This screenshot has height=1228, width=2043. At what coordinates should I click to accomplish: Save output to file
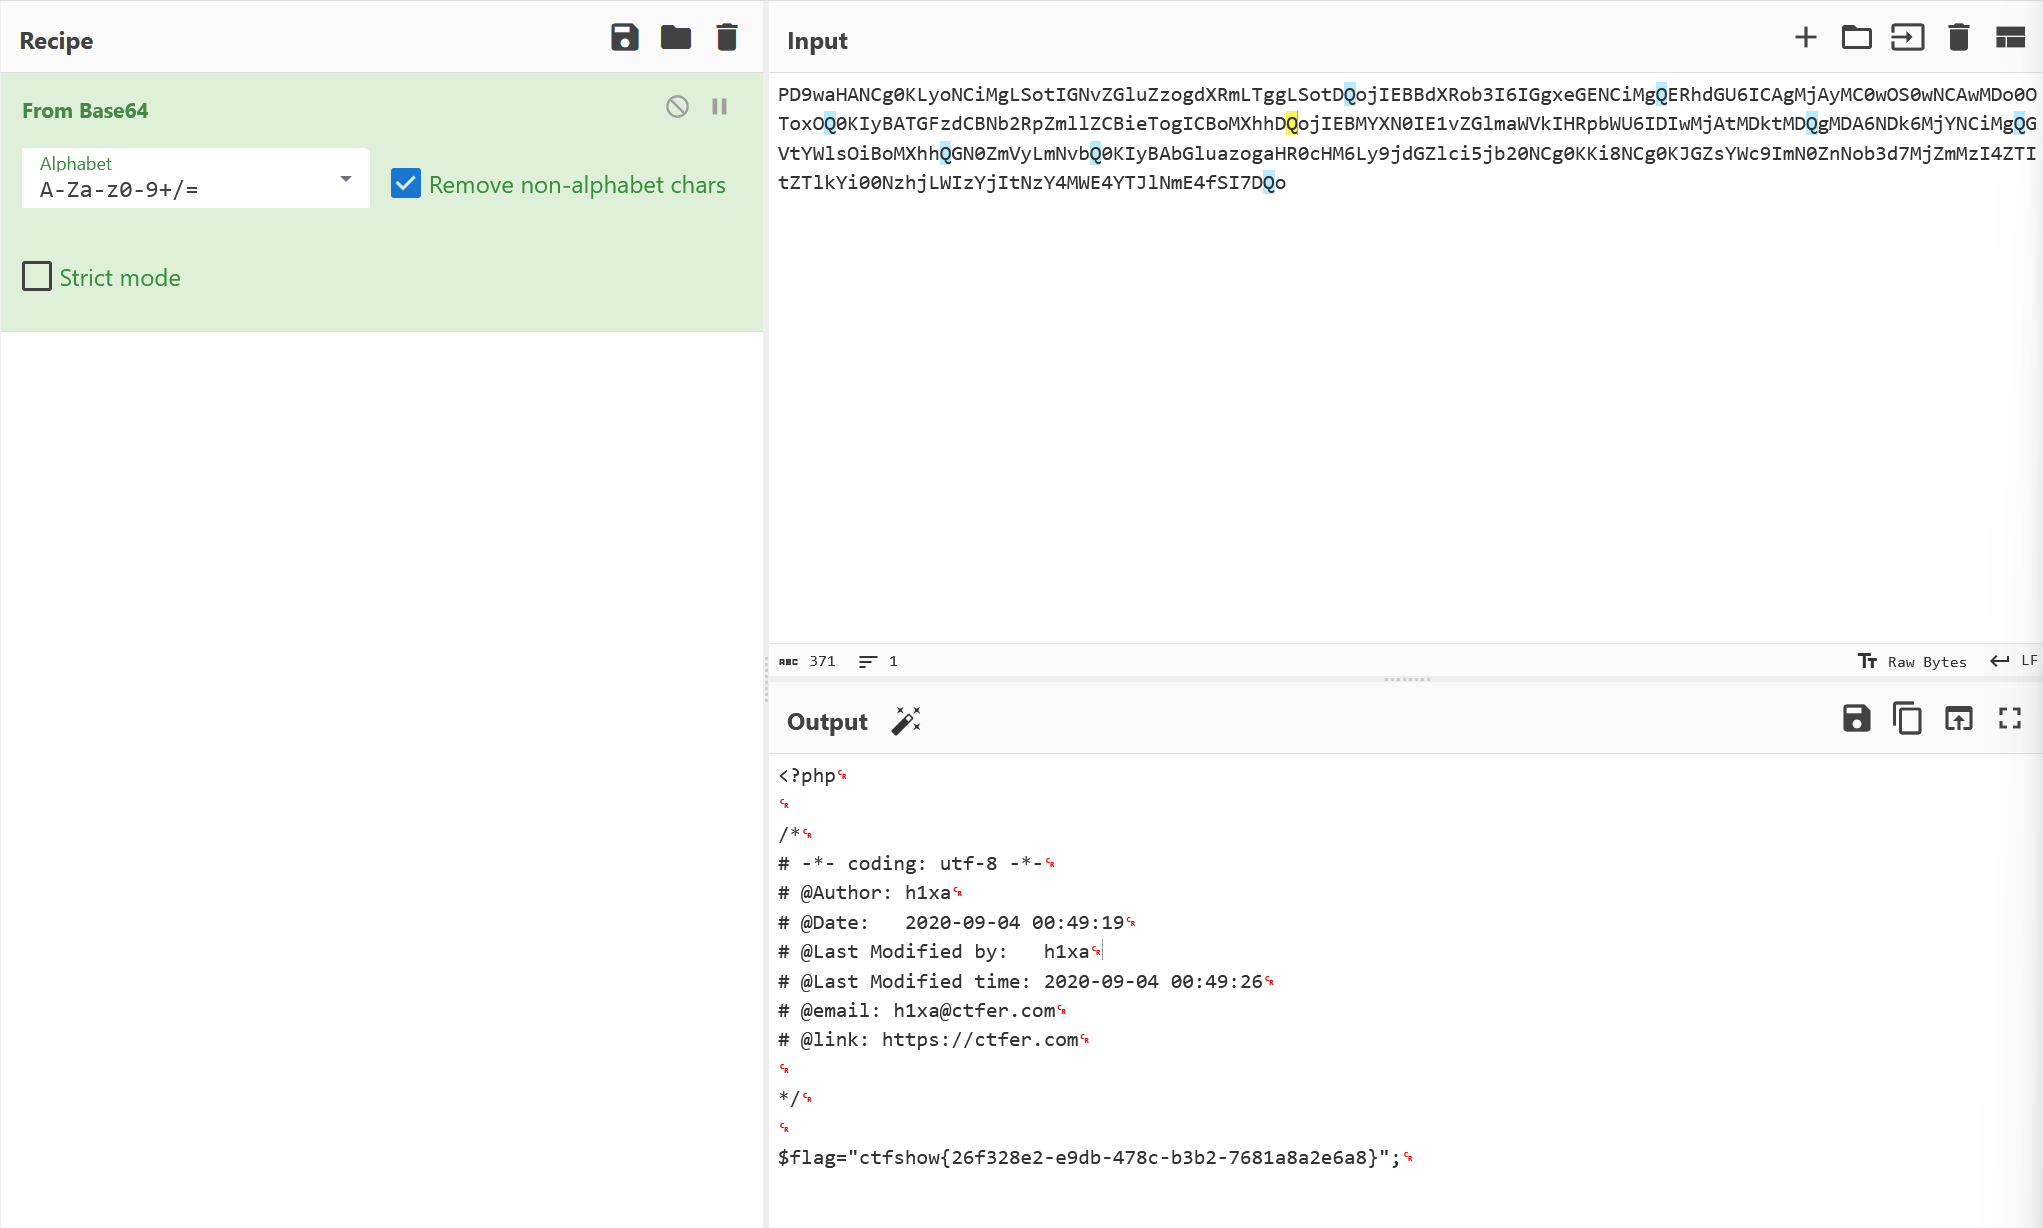tap(1856, 718)
